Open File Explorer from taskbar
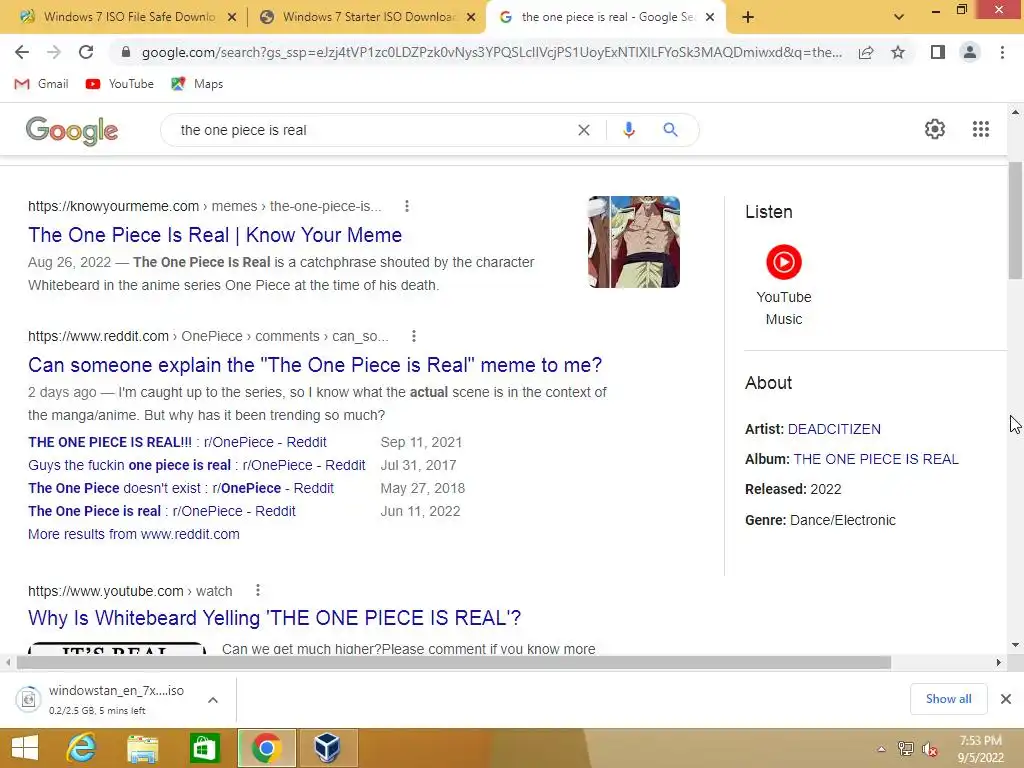Screen dimensions: 1024x768 [142, 748]
